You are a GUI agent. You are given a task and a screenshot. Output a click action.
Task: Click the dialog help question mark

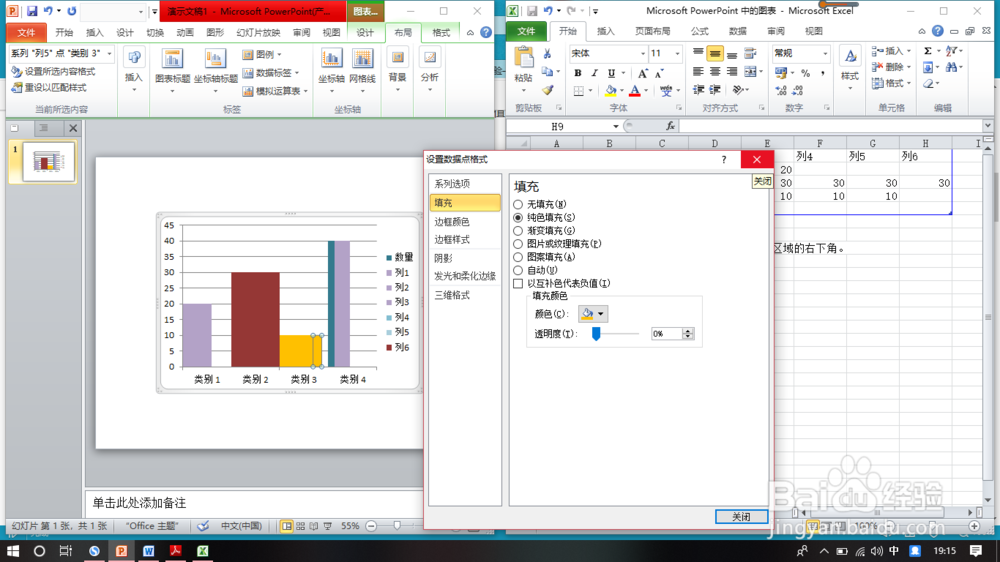[x=724, y=159]
